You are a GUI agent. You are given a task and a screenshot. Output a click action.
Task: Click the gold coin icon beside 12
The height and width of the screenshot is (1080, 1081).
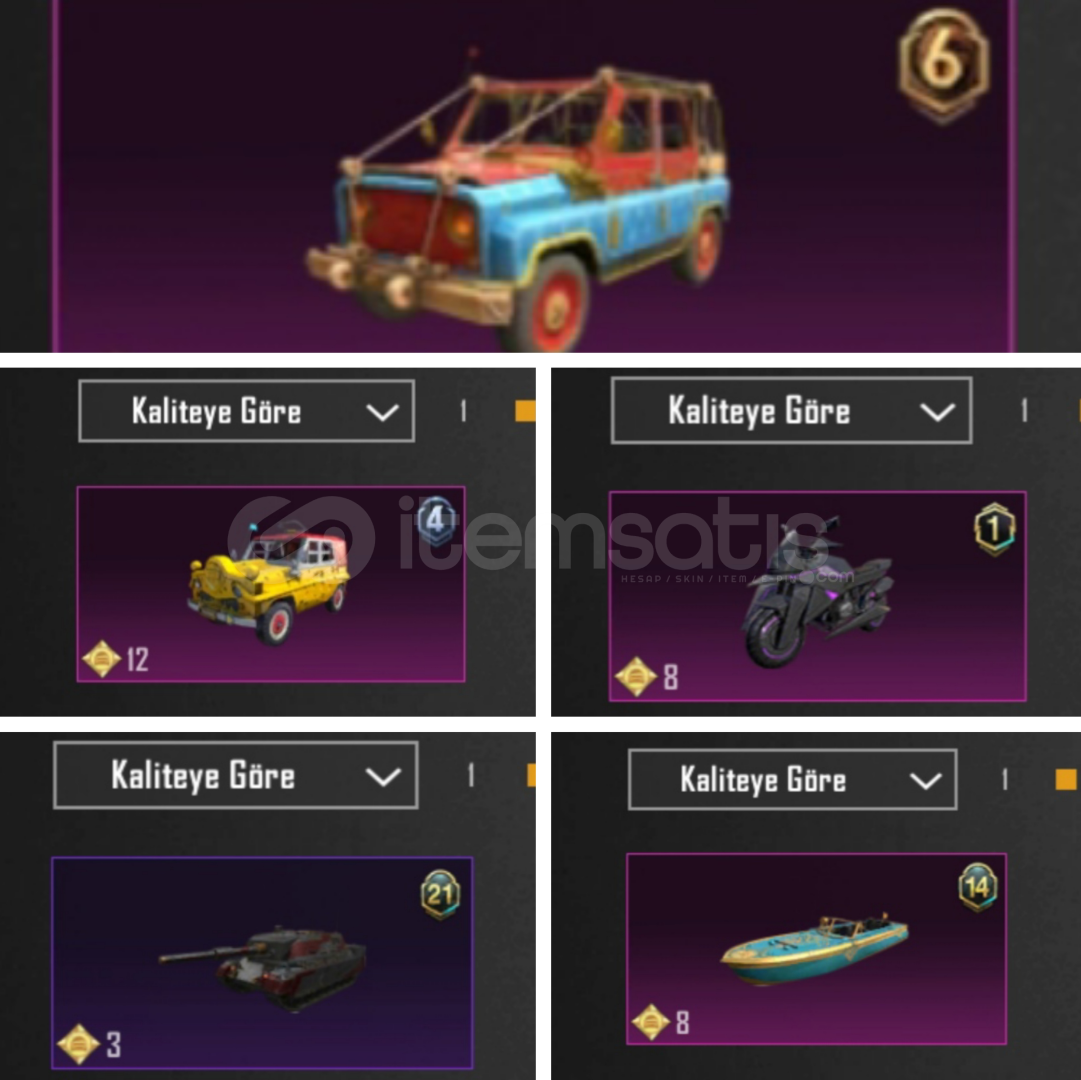(101, 659)
